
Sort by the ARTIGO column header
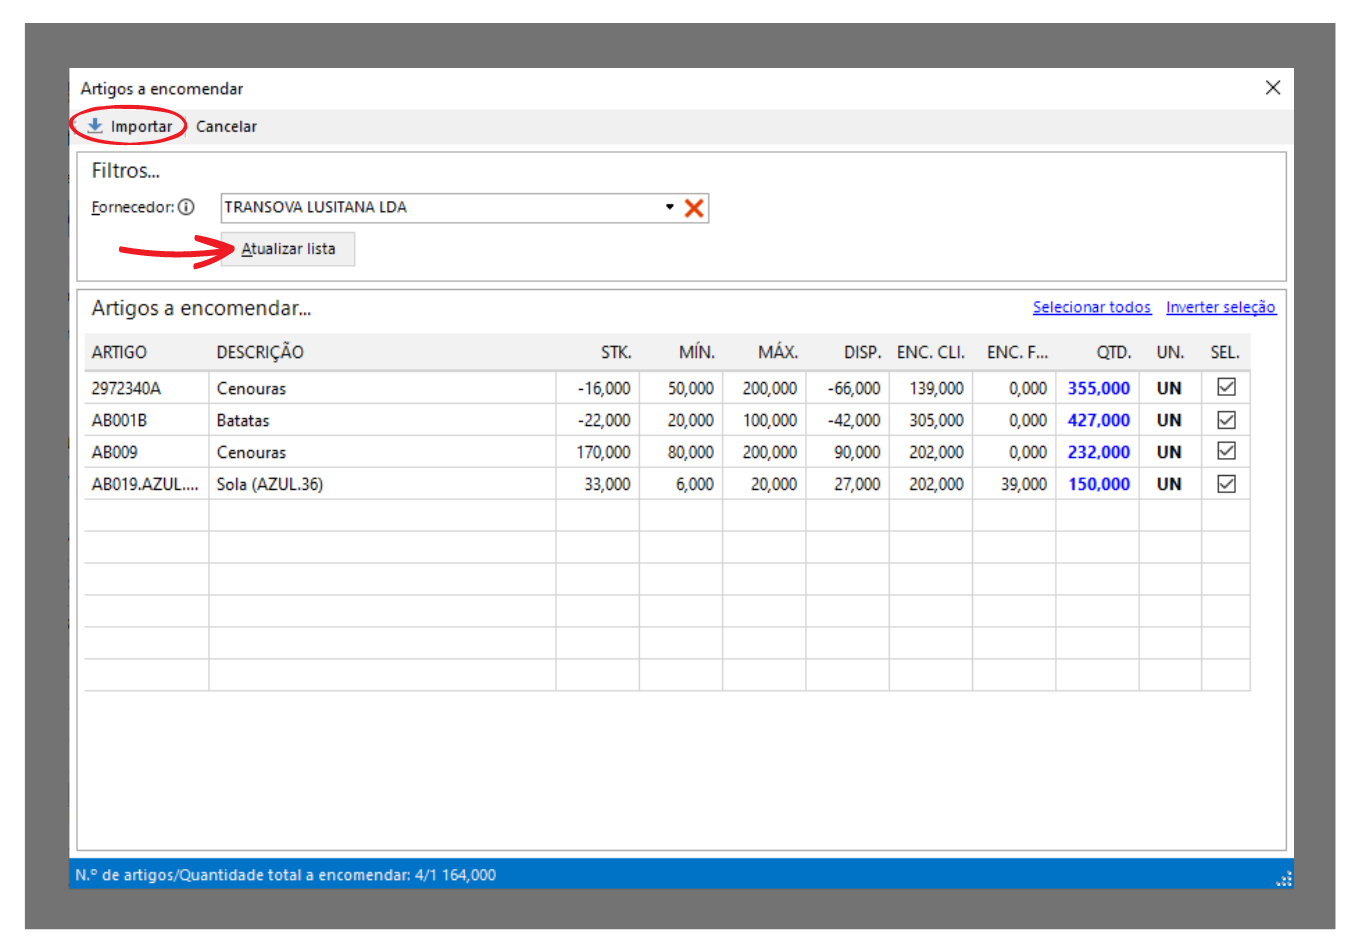pos(119,352)
